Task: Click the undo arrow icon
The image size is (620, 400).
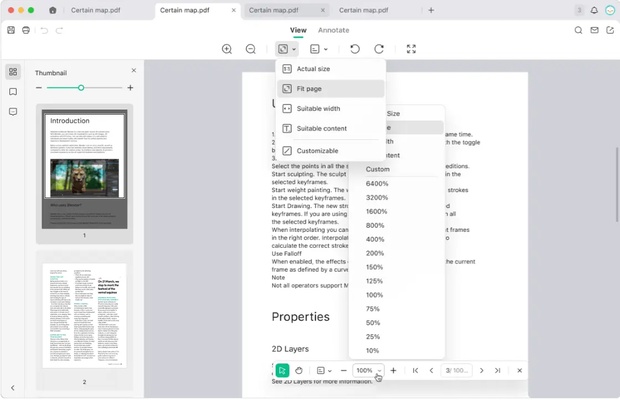Action: (44, 30)
